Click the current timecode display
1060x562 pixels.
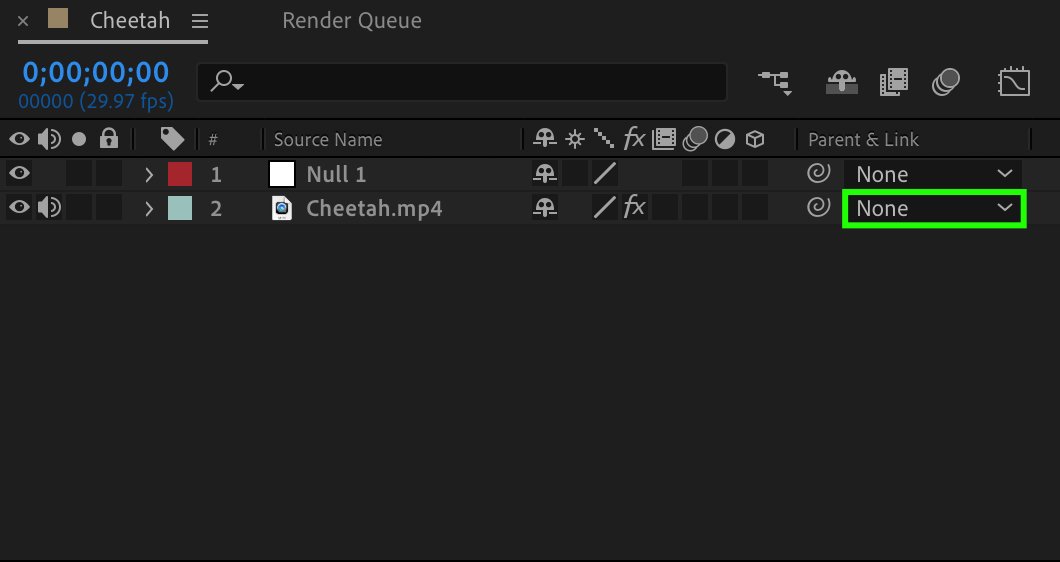tap(96, 72)
